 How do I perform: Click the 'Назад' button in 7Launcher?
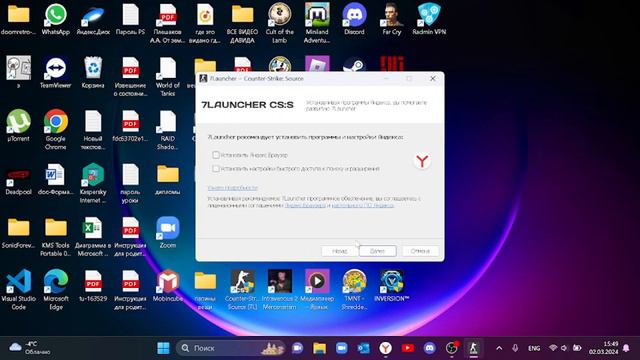(x=340, y=251)
